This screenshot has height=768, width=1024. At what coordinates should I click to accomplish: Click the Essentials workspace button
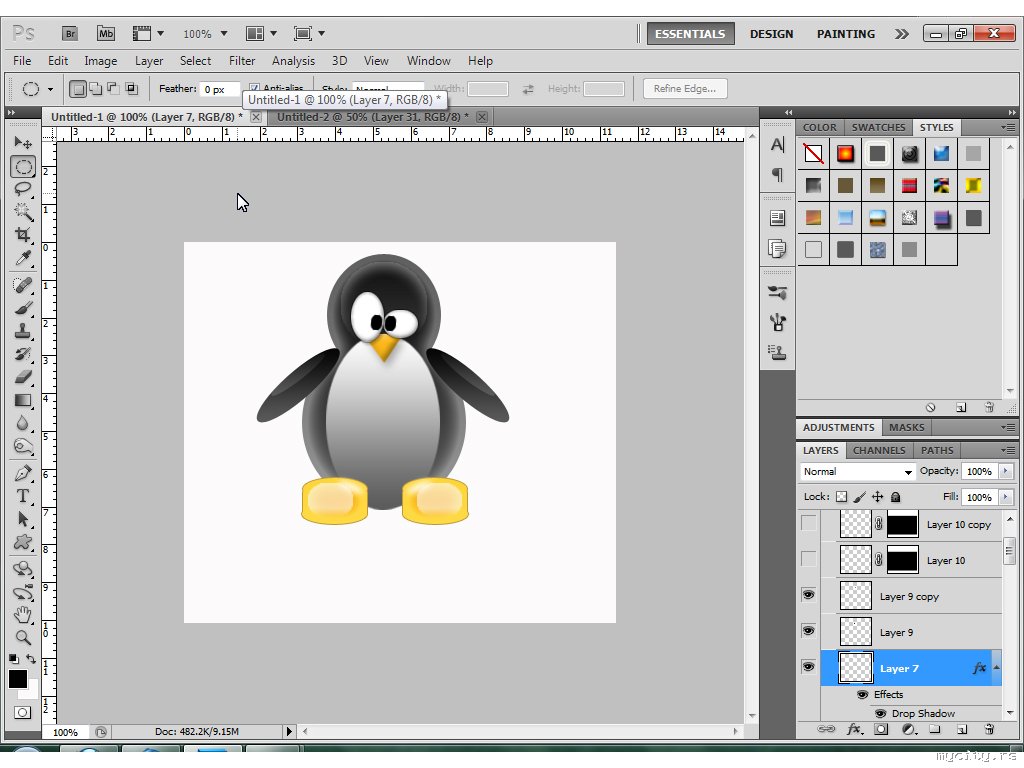pos(690,33)
